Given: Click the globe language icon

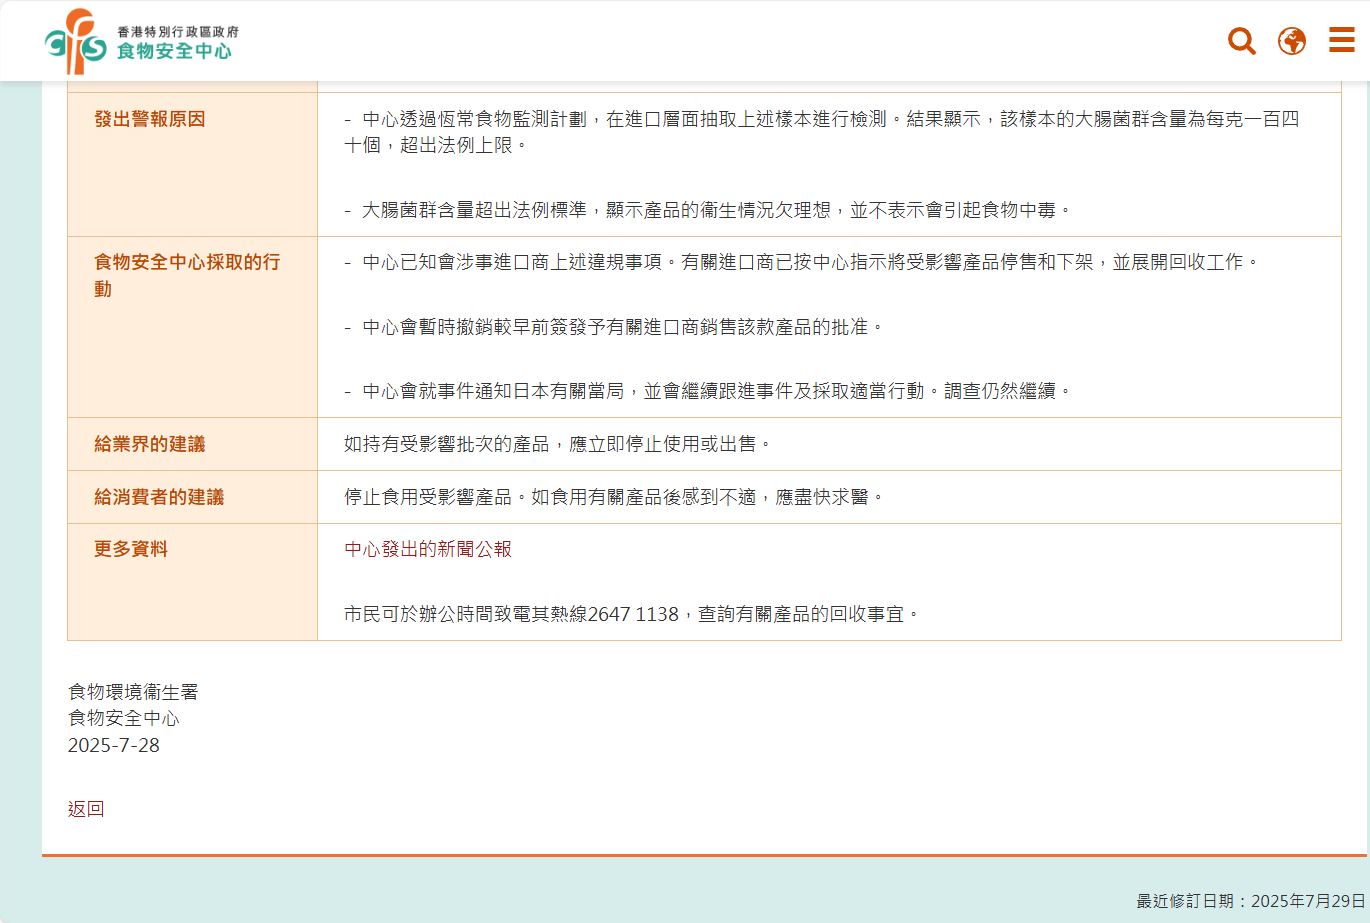Looking at the screenshot, I should (1291, 41).
